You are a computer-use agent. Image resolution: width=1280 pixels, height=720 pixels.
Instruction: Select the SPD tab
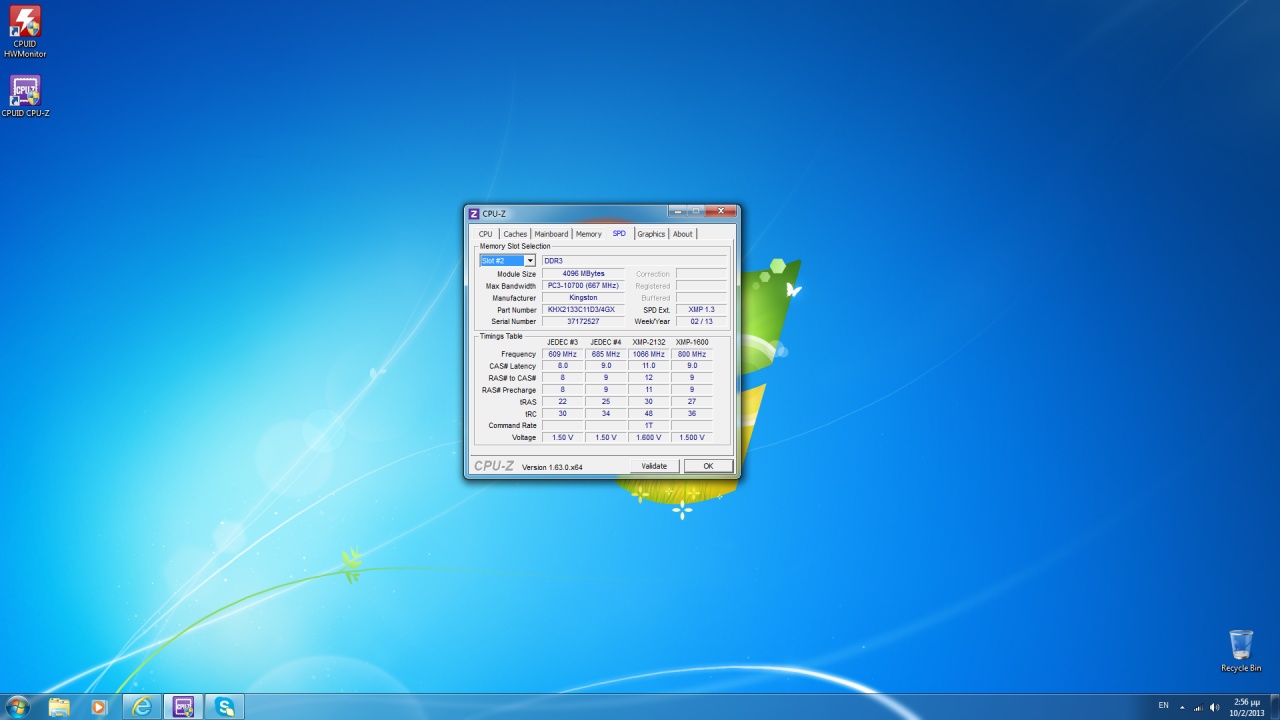point(619,233)
